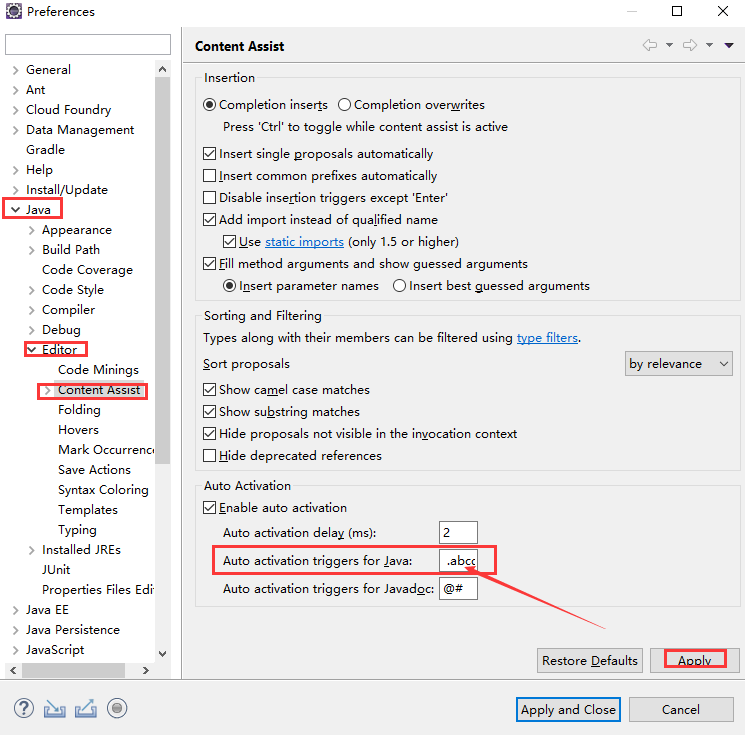This screenshot has width=745, height=735.
Task: Click the tree vertical scrollbar thumb
Action: [162, 270]
